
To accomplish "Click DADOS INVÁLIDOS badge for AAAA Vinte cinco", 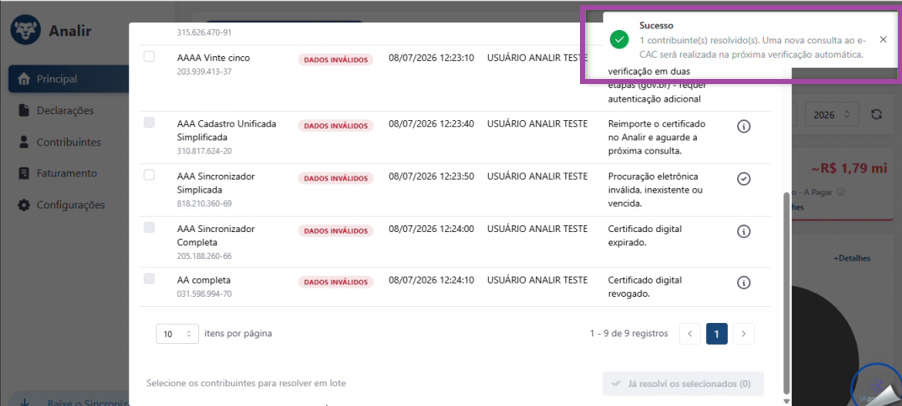I will 336,59.
